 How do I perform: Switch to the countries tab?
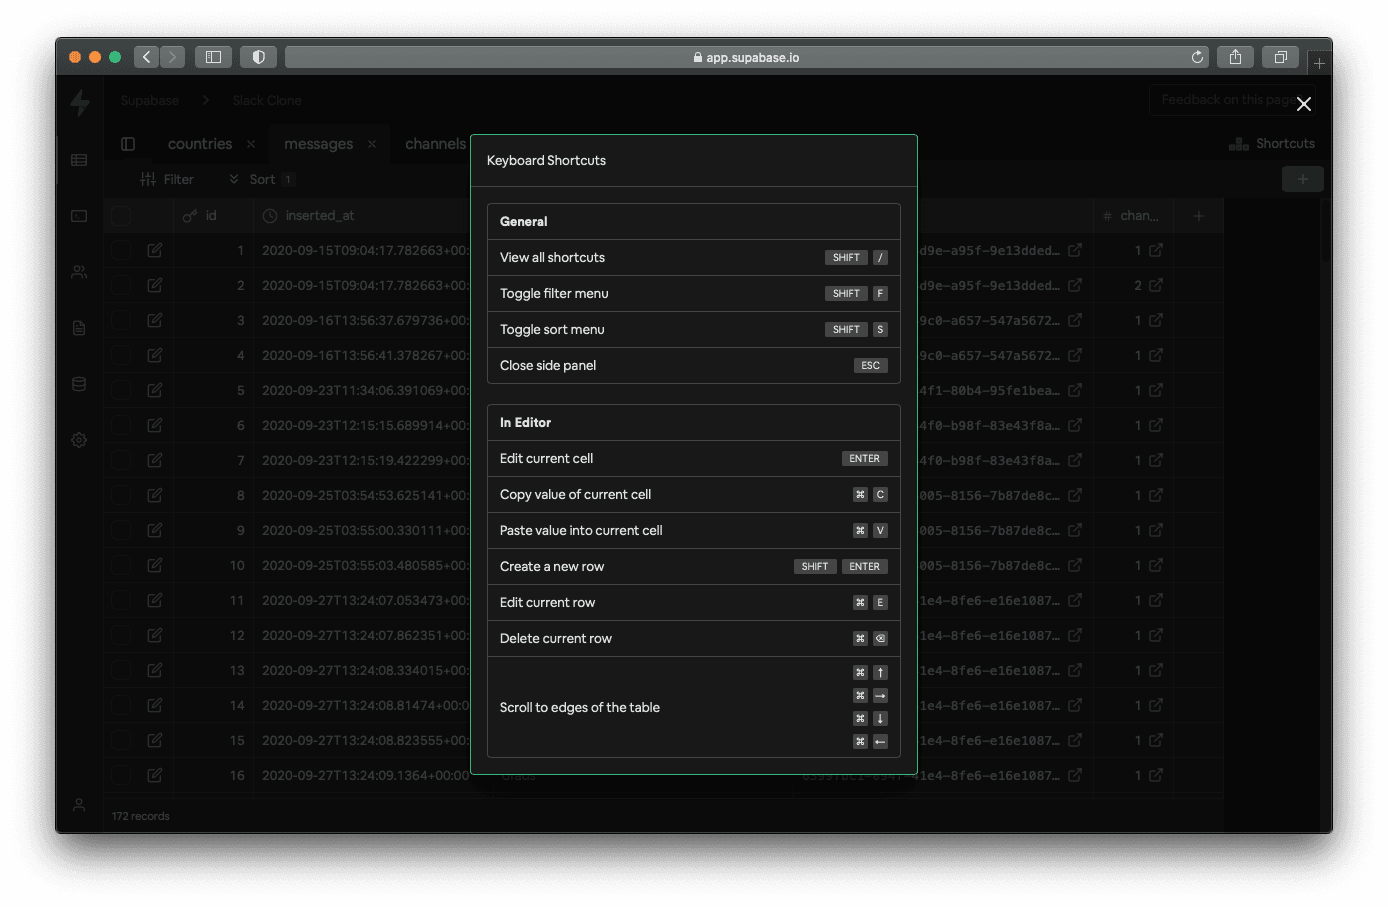[x=200, y=144]
